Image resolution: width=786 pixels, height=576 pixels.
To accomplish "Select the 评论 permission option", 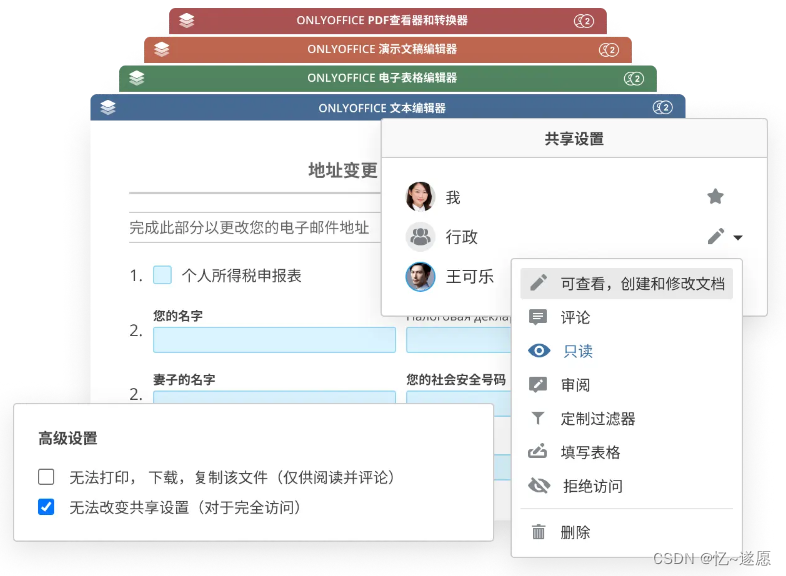I will (x=627, y=317).
